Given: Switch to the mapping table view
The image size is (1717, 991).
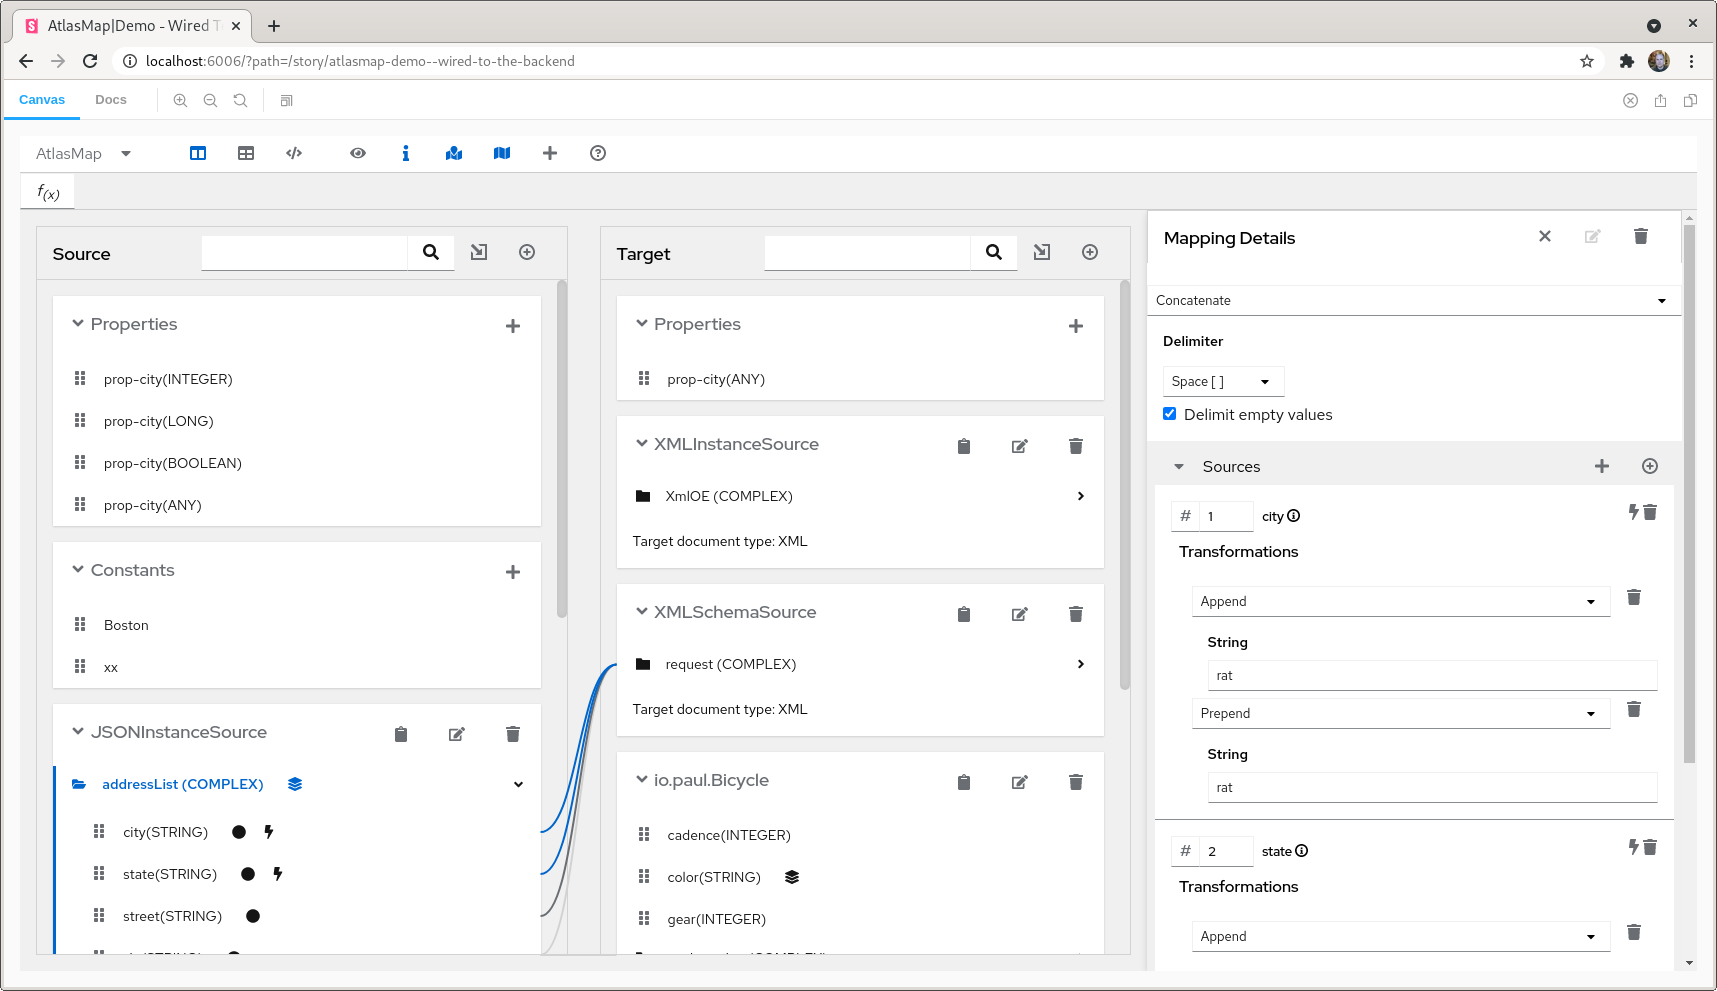Looking at the screenshot, I should click(246, 153).
